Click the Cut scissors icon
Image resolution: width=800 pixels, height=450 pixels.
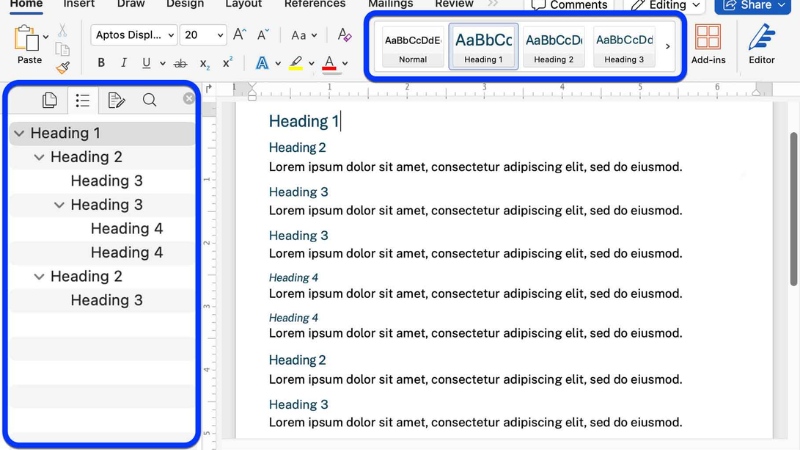click(63, 31)
